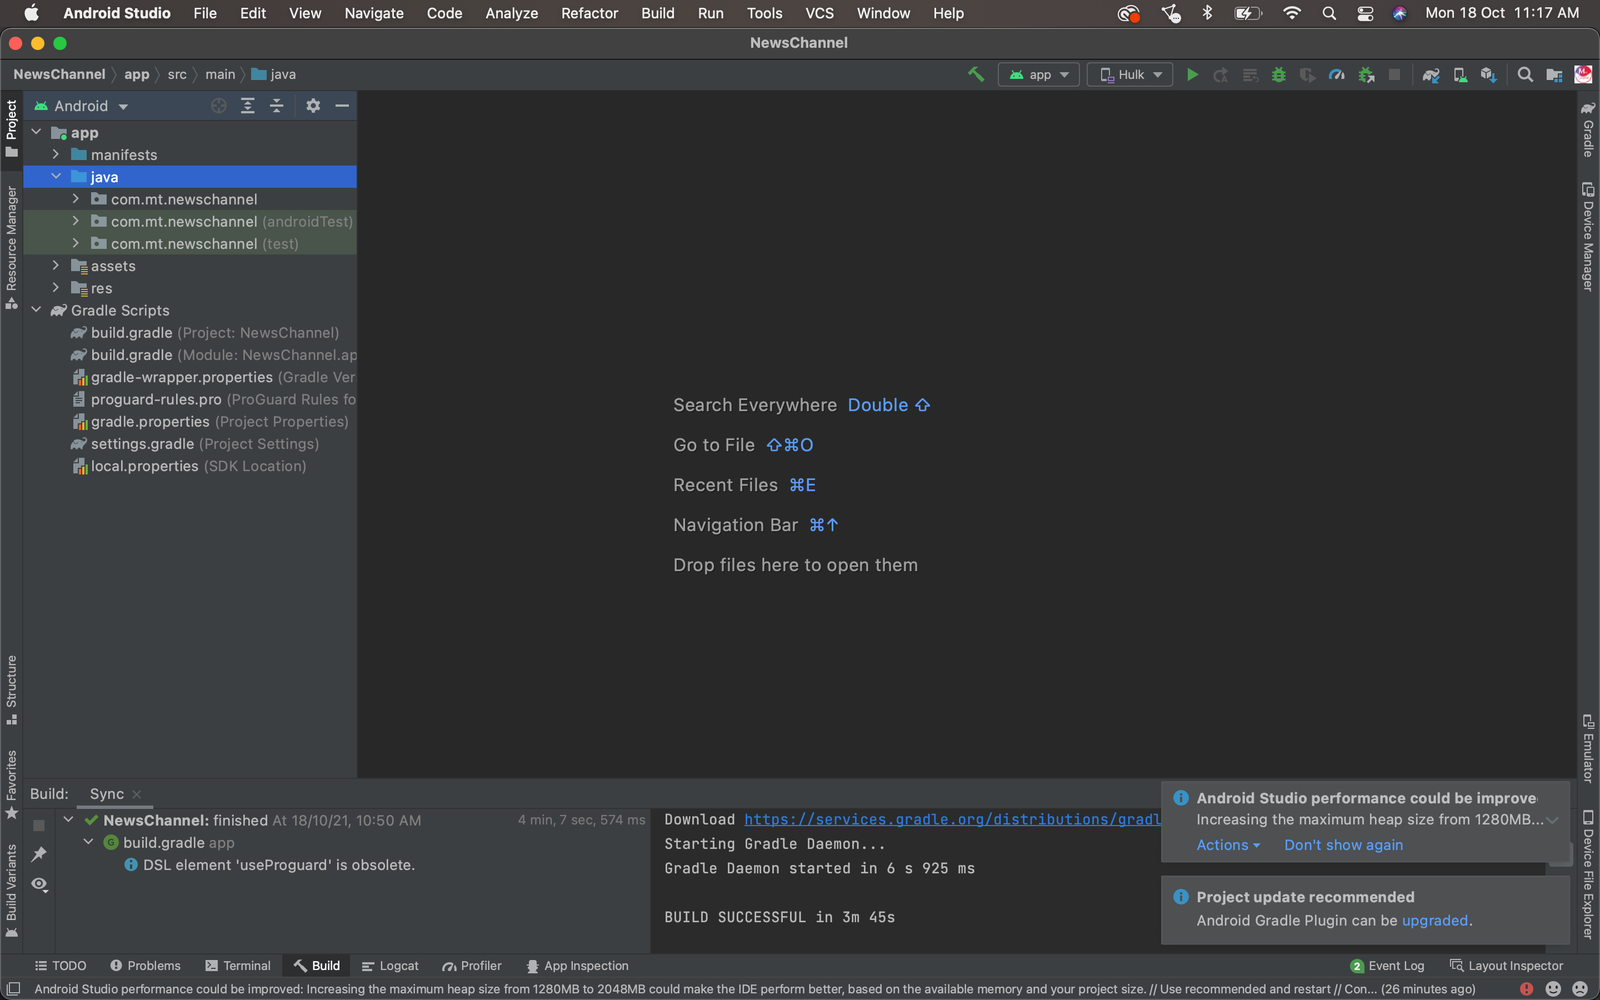Switch to the Logcat tab
Image resolution: width=1600 pixels, height=1000 pixels.
click(x=390, y=966)
